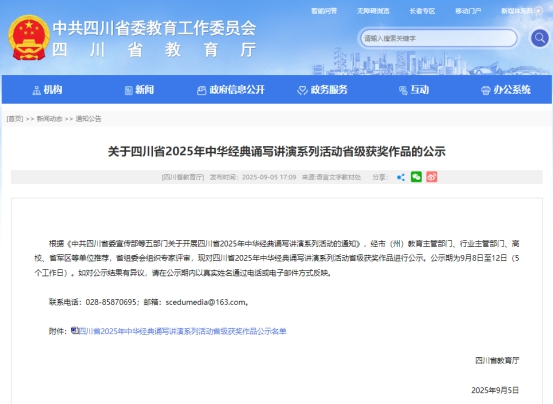Share via the Weibo icon

point(432,177)
